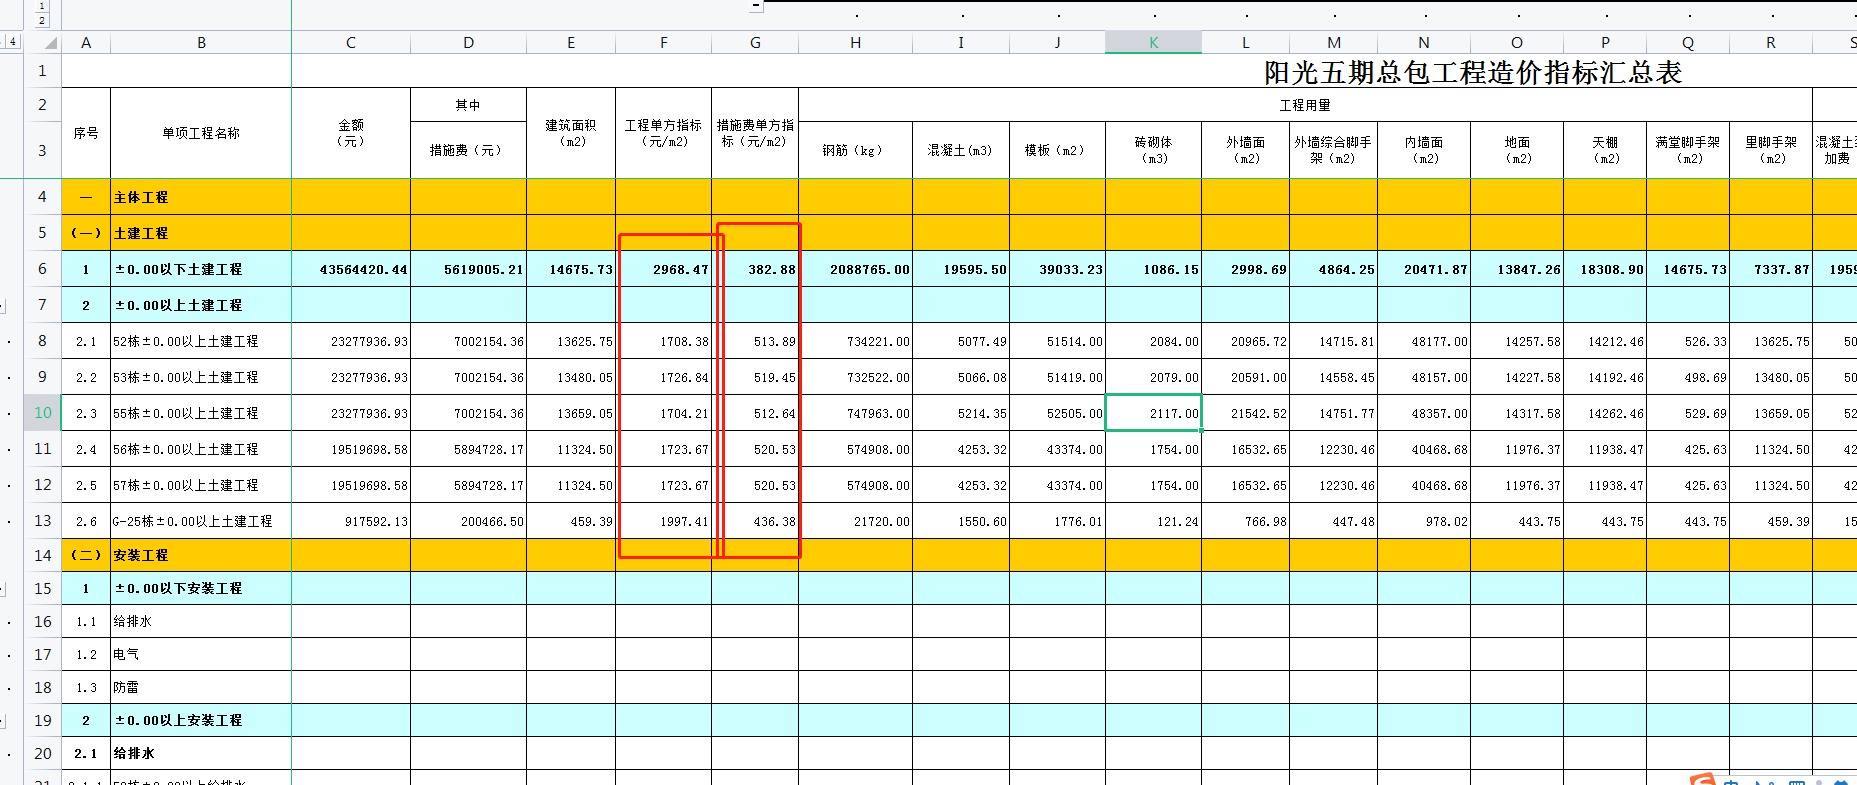1857x785 pixels.
Task: Click the 52栋±0.00以上土建工程 row name
Action: coord(201,341)
